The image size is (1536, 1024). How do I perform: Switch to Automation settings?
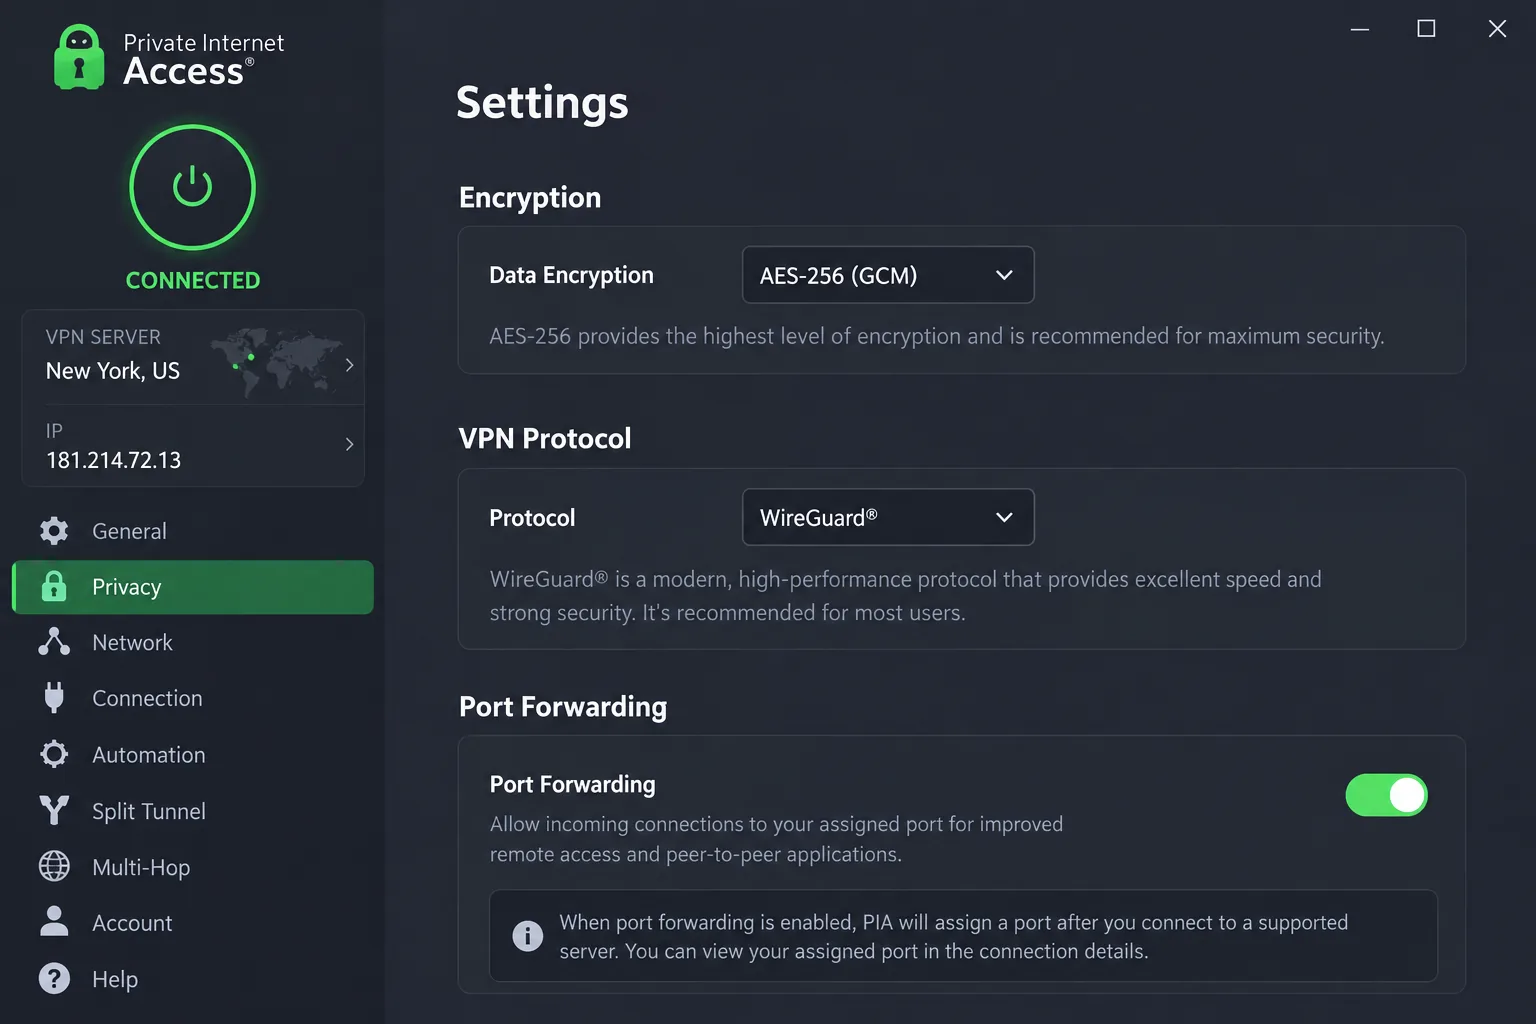(x=192, y=754)
